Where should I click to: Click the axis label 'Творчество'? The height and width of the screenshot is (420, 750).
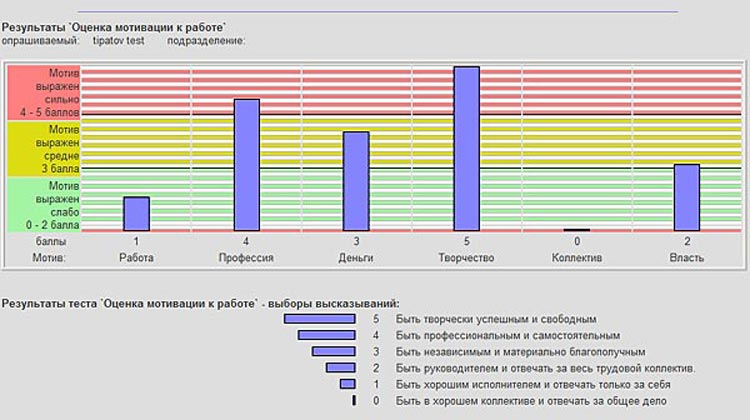click(466, 258)
